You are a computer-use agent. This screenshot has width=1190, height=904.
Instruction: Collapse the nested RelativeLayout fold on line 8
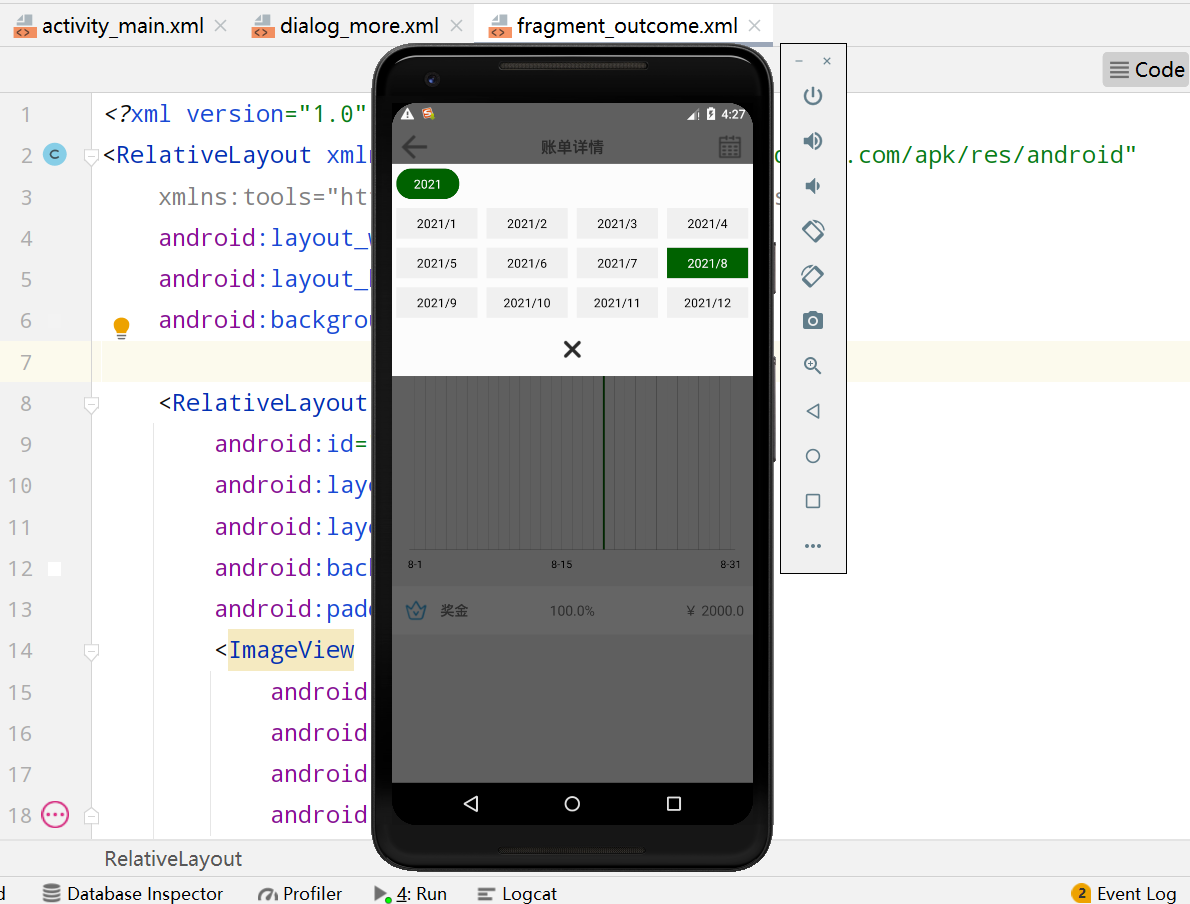click(x=91, y=404)
